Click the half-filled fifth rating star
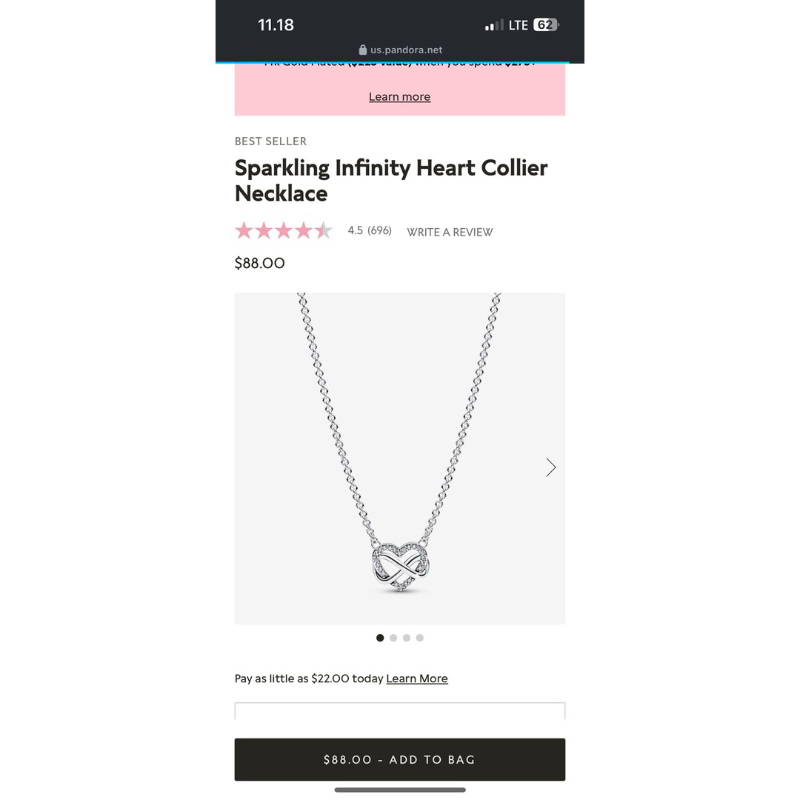The width and height of the screenshot is (800, 800). pos(323,231)
